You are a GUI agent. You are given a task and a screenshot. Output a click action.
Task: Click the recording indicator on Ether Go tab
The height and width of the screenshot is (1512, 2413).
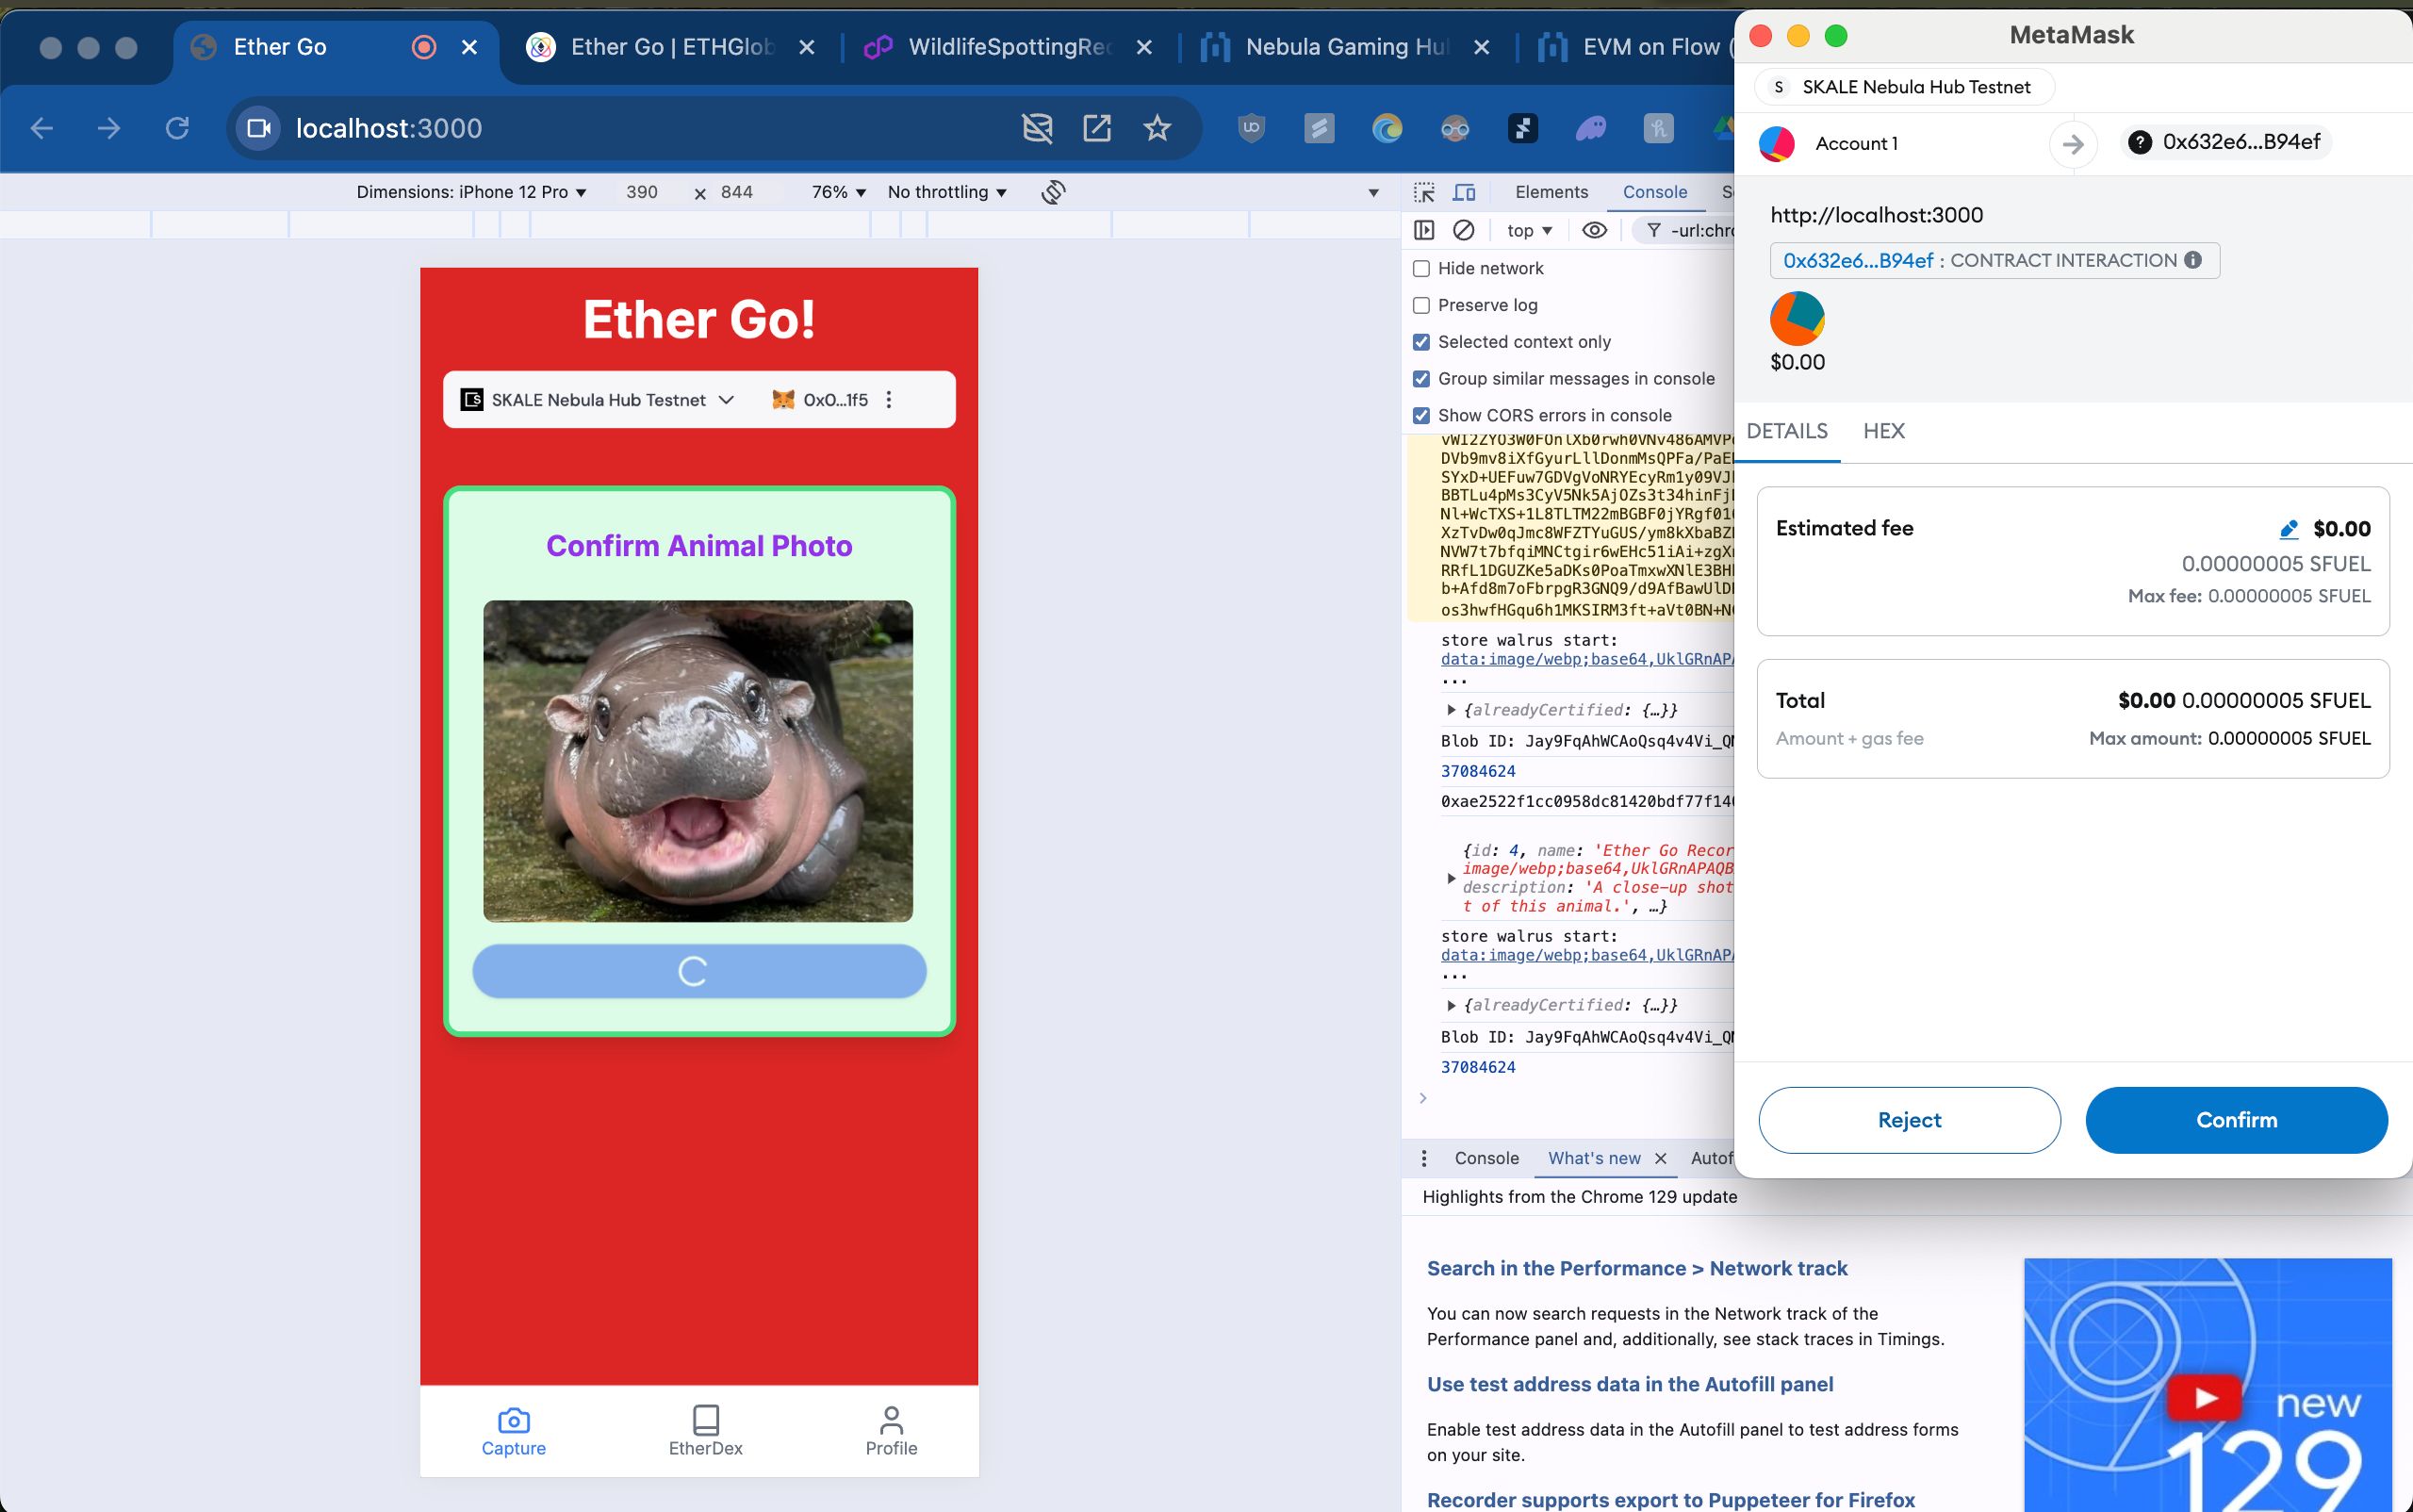click(x=424, y=47)
